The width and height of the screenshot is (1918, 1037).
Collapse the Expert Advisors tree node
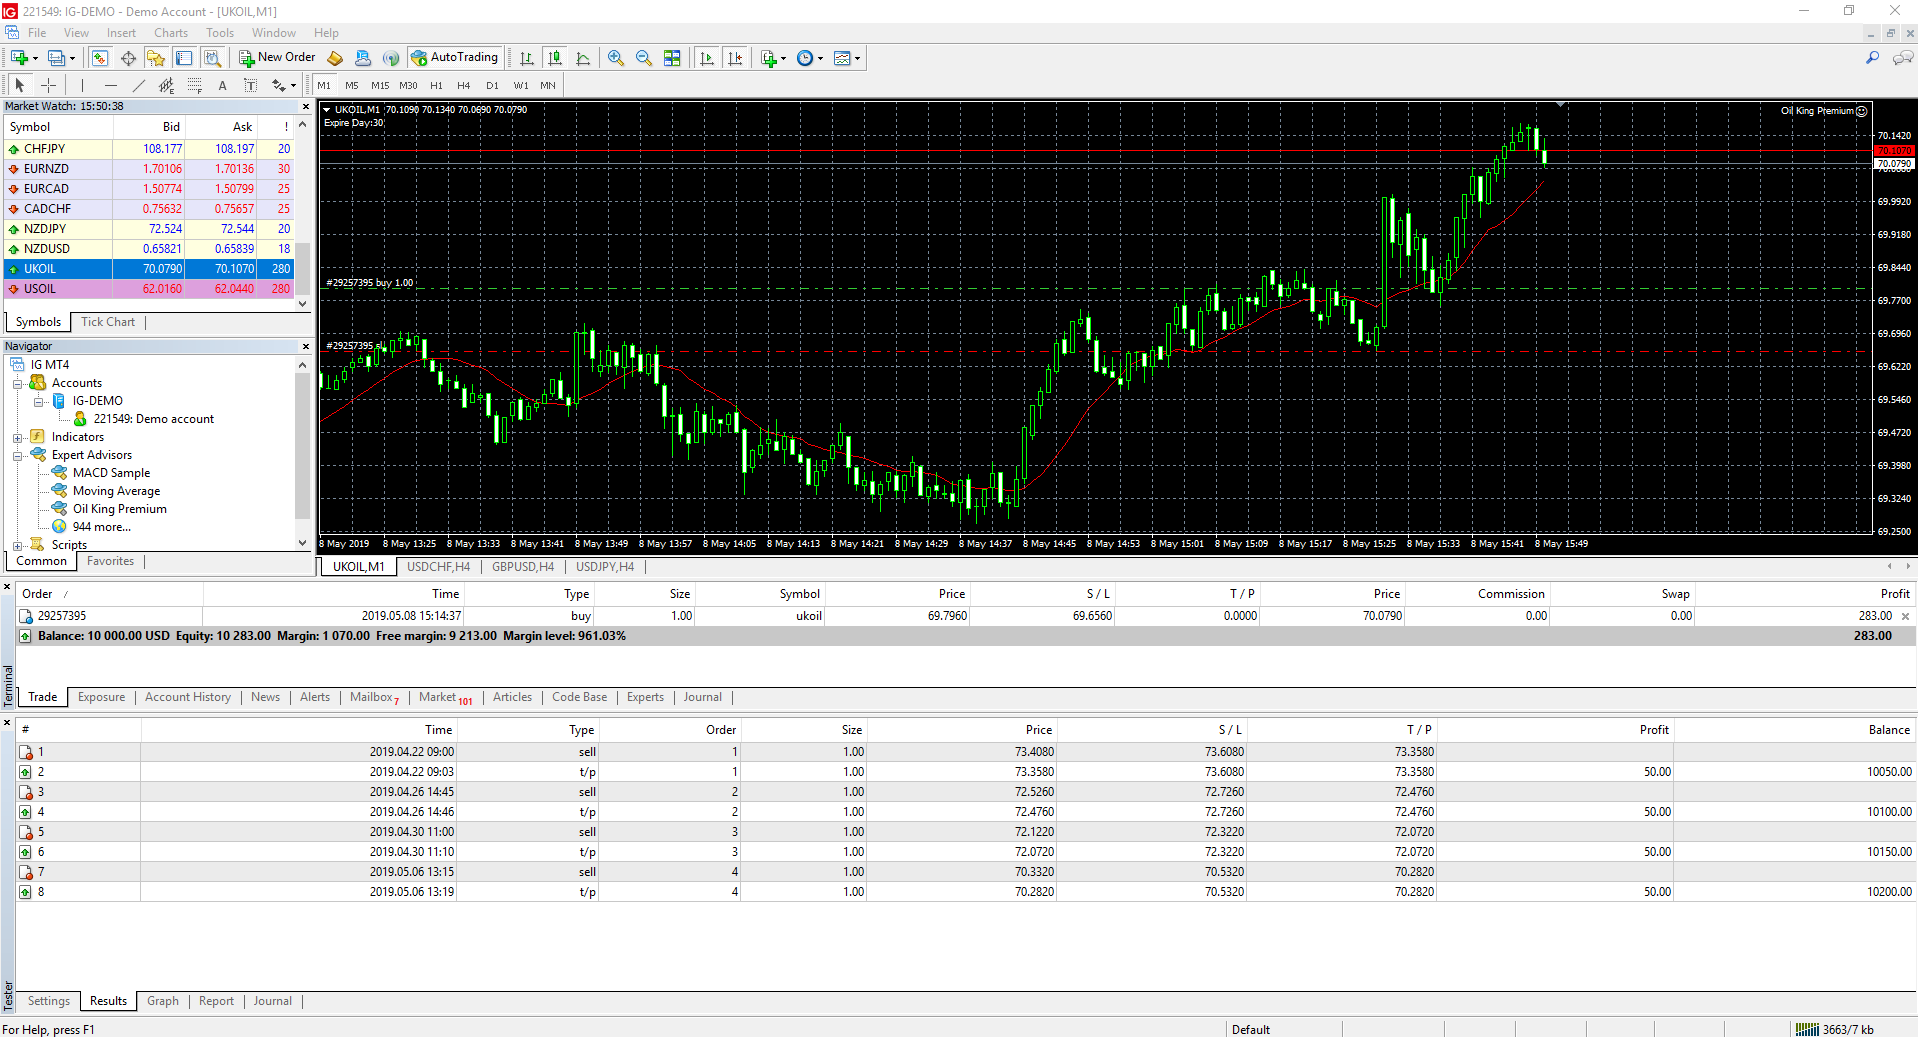point(17,456)
